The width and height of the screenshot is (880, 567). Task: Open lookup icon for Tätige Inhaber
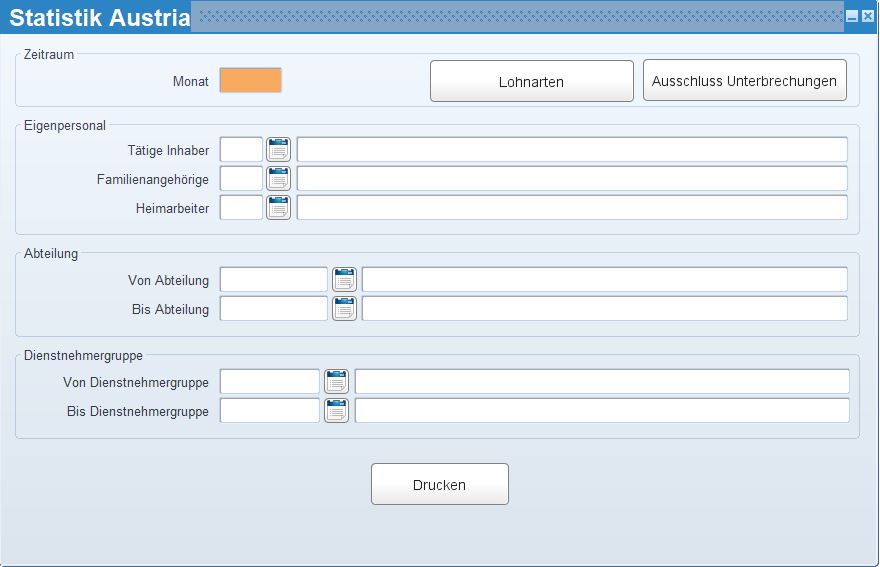[x=278, y=149]
